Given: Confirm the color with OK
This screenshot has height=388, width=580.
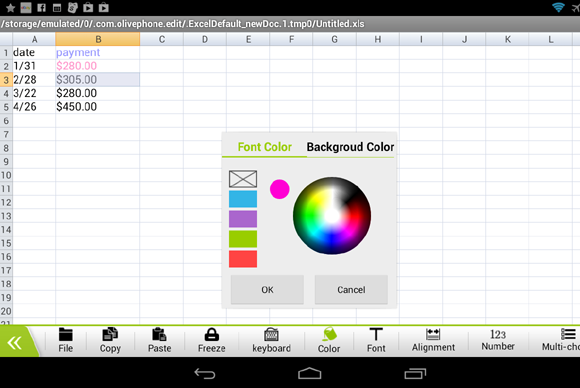Looking at the screenshot, I should (267, 290).
